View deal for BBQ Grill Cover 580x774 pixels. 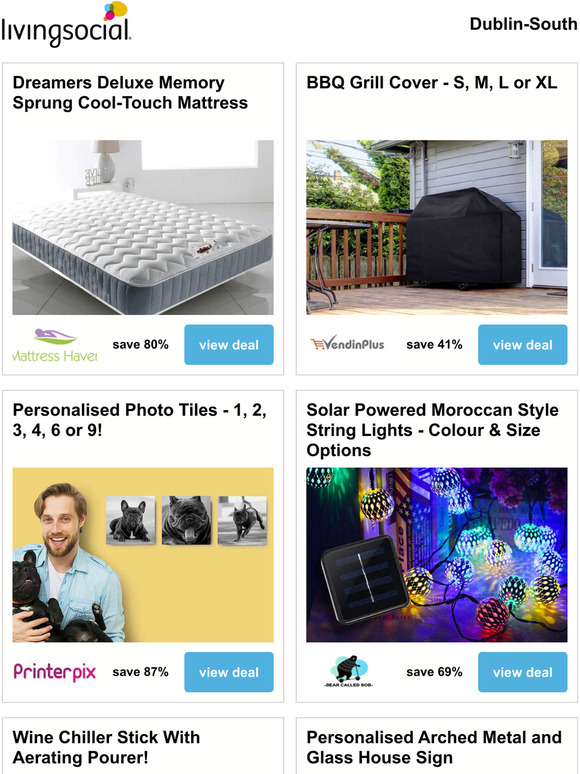(523, 345)
